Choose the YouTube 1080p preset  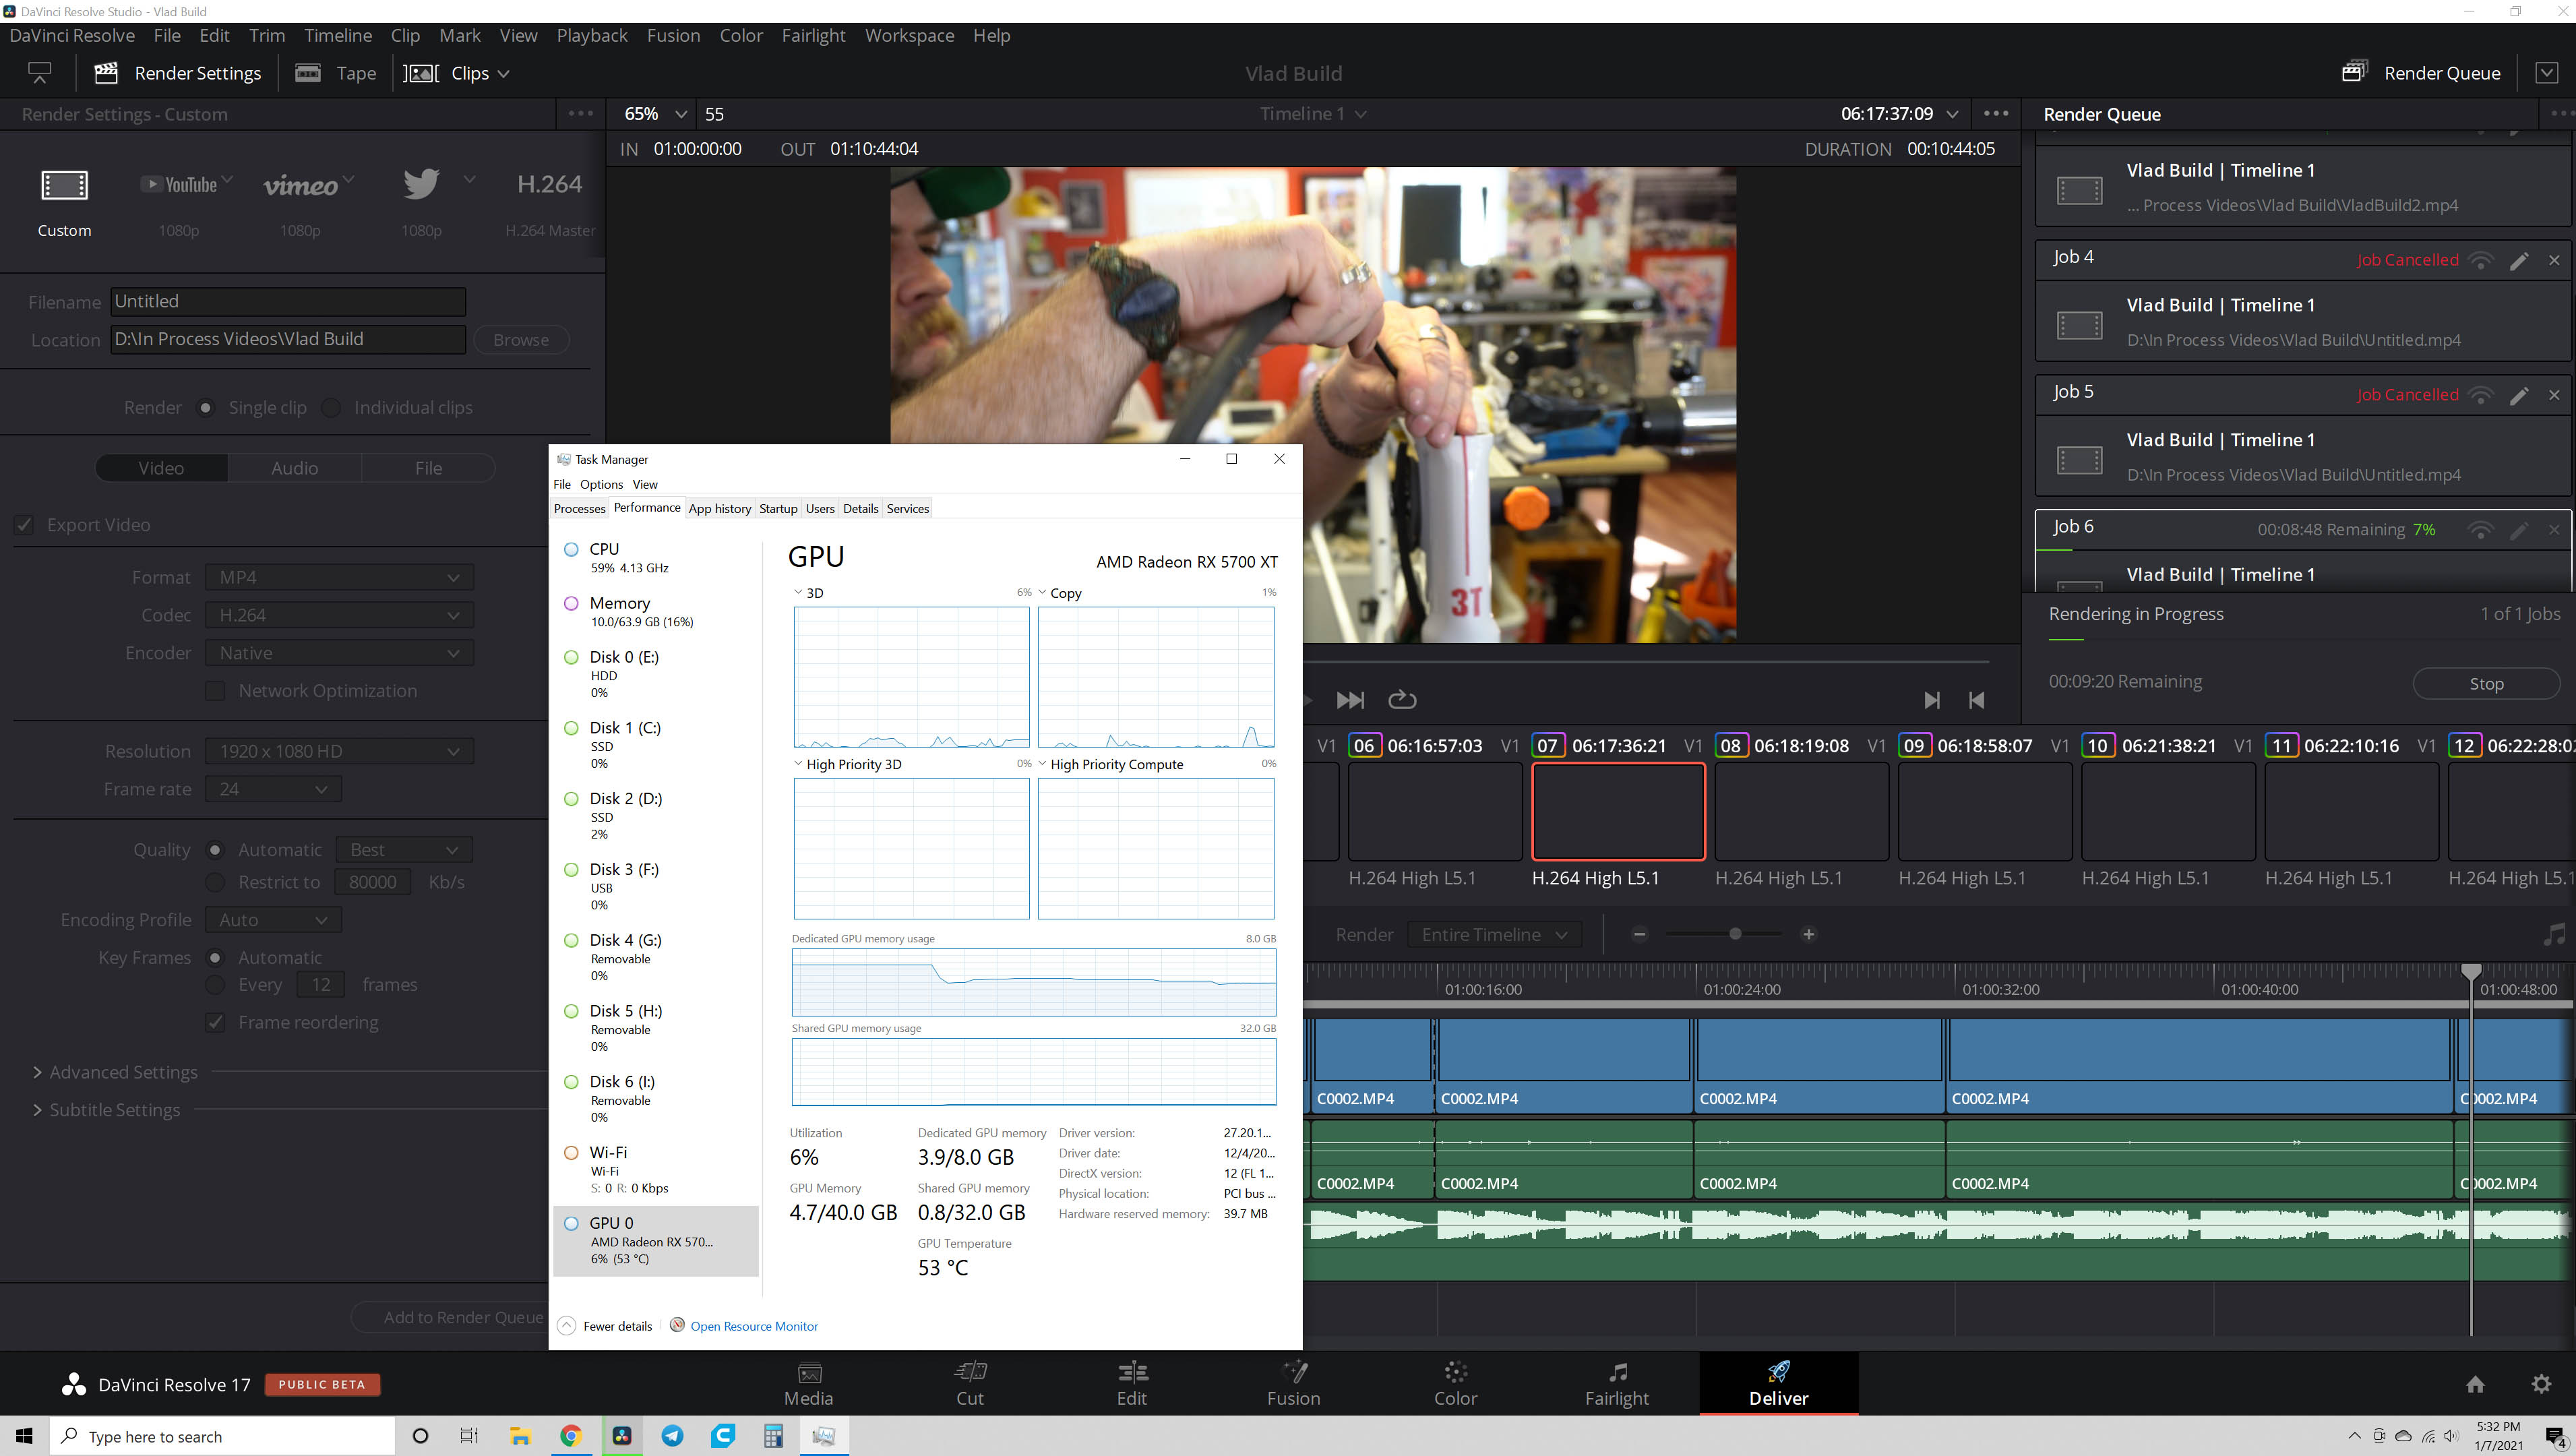pos(179,203)
